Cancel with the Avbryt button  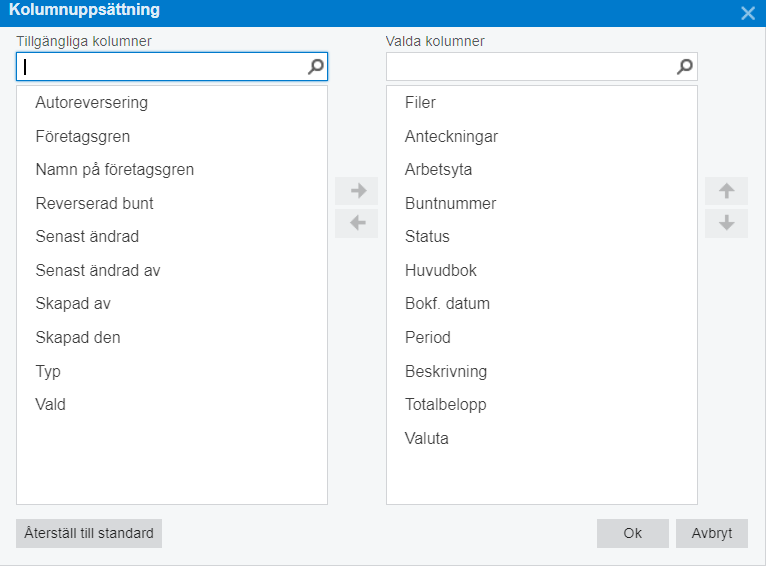pyautogui.click(x=712, y=533)
